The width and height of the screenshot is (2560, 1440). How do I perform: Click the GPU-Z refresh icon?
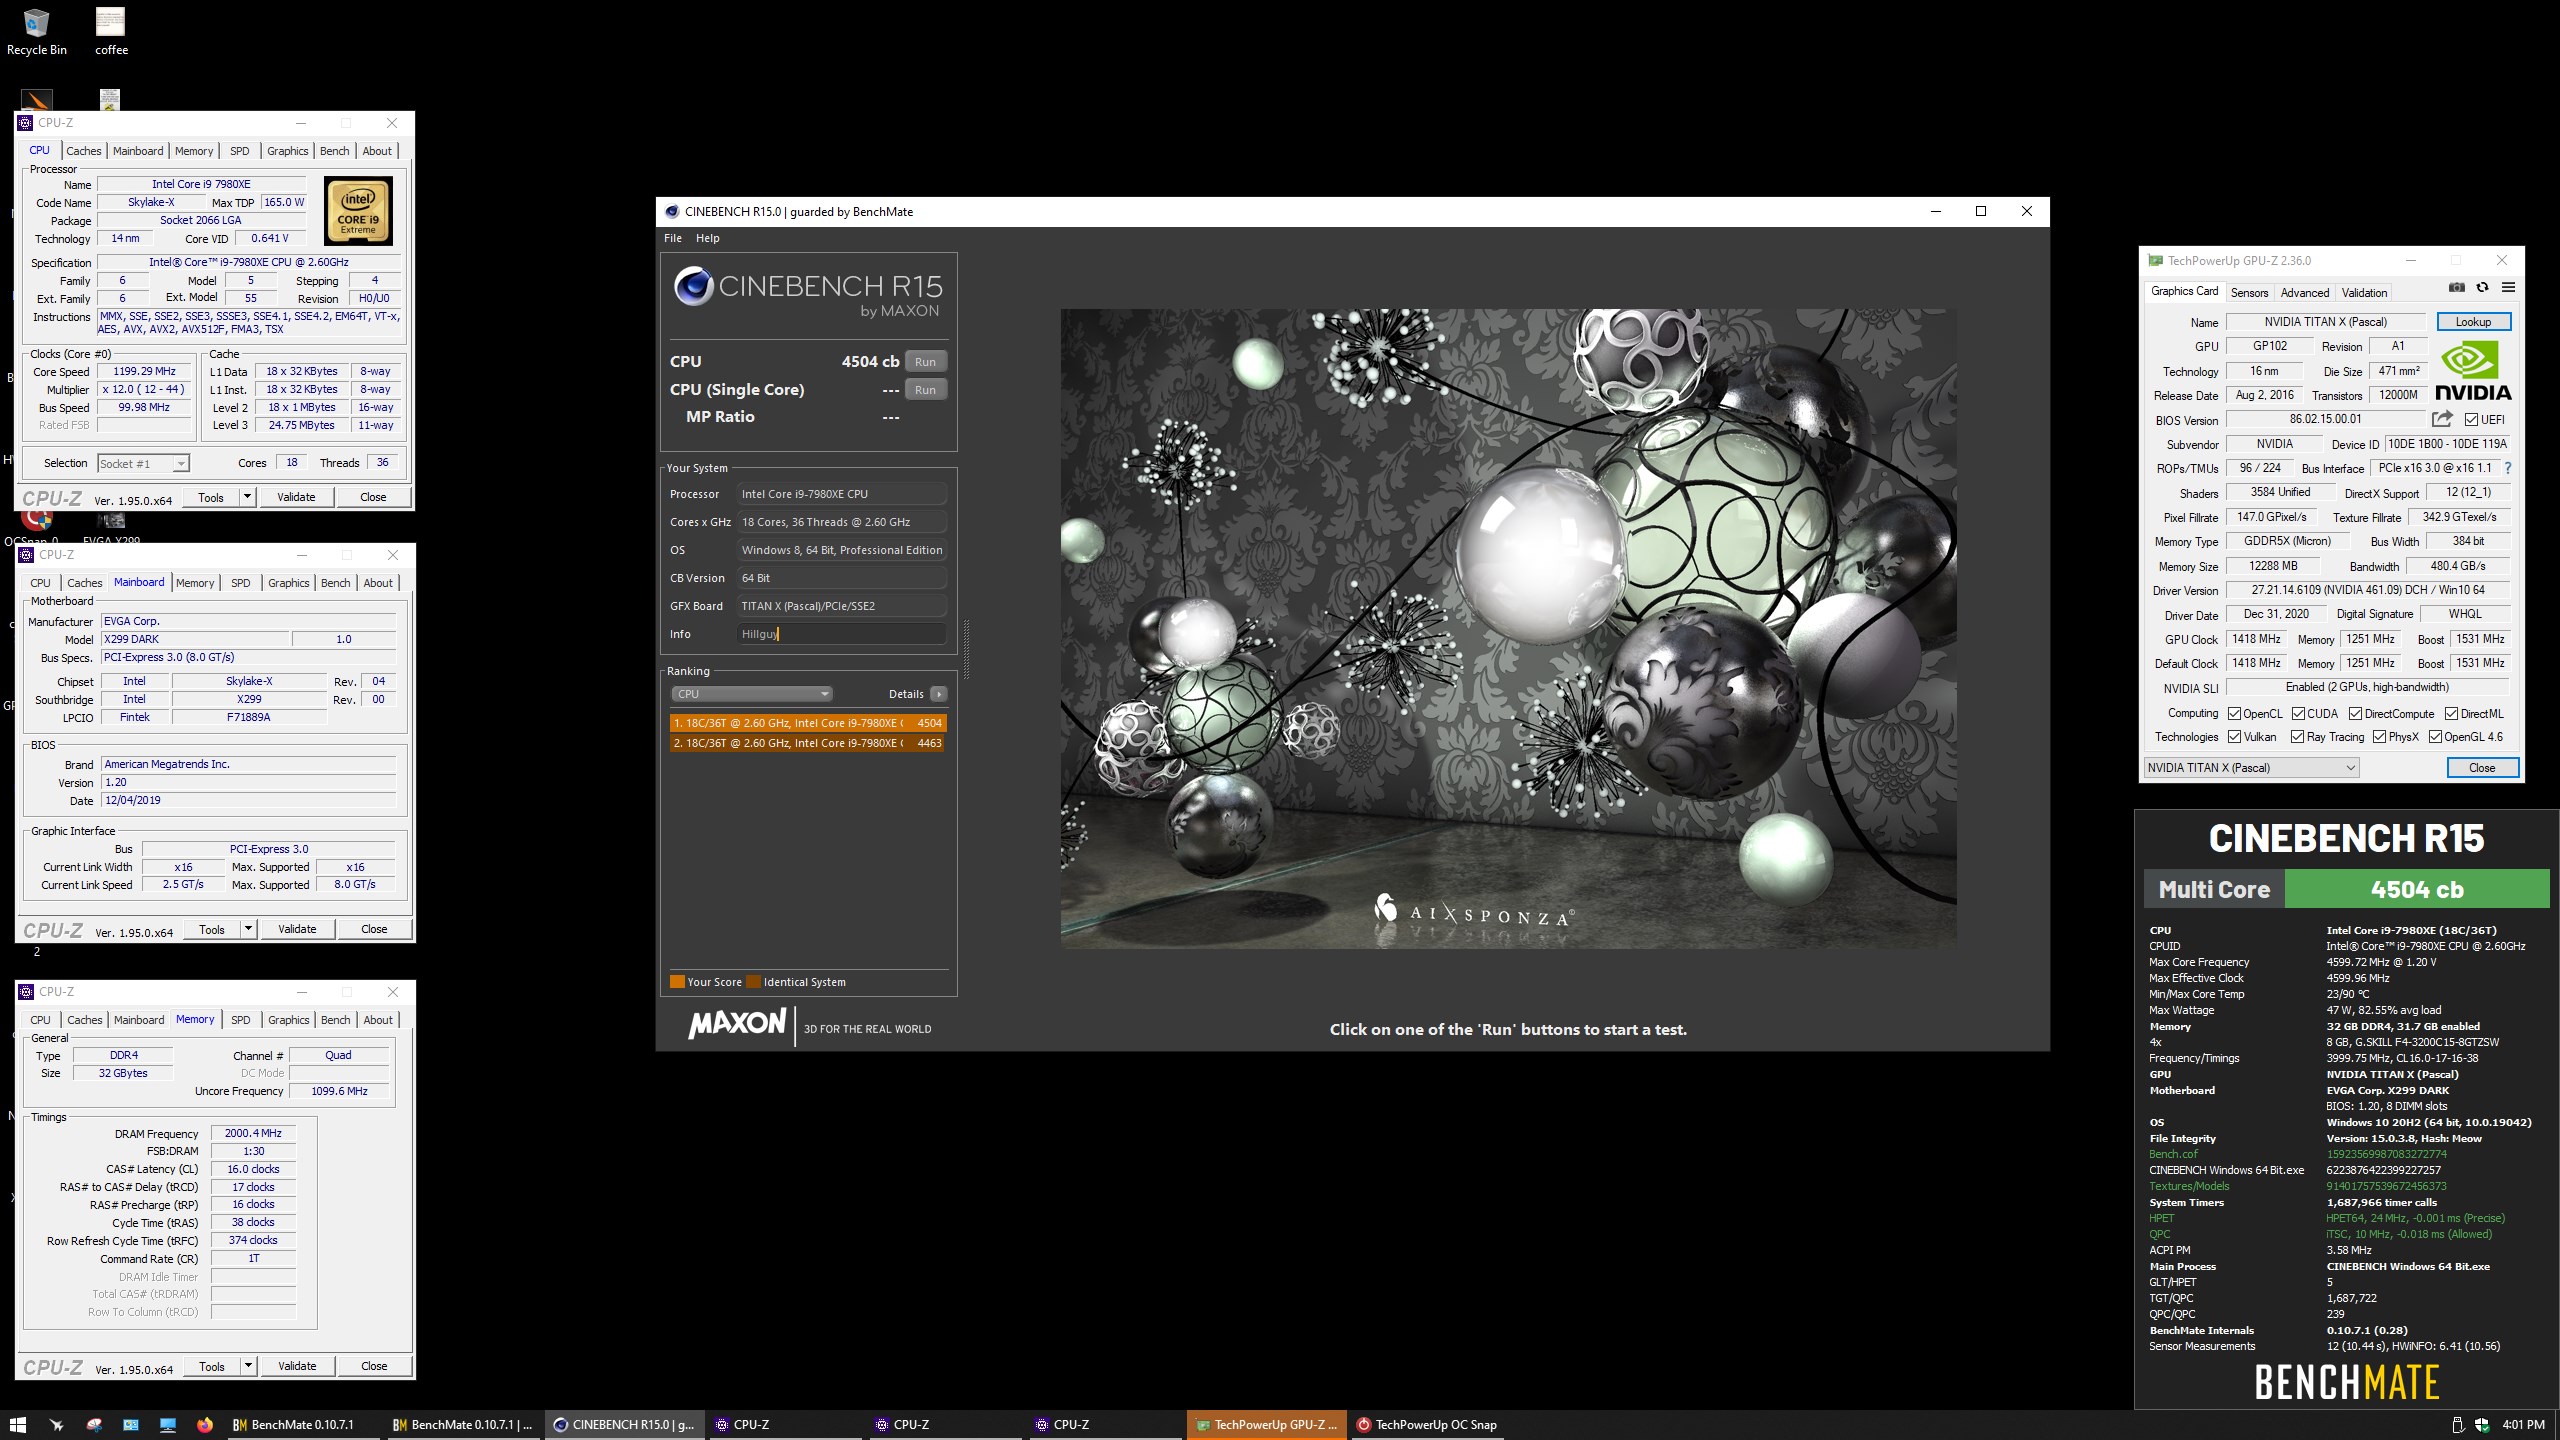(2482, 288)
